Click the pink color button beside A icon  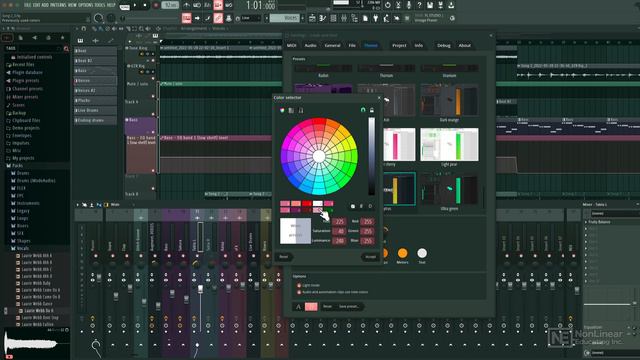pos(311,307)
